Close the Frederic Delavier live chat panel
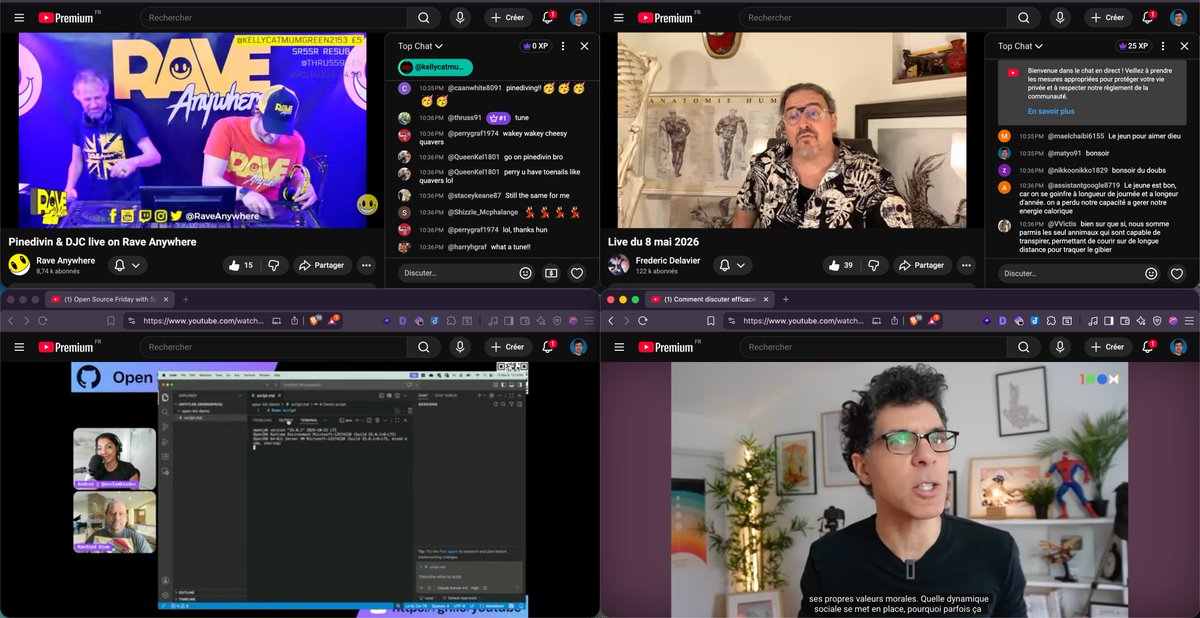The width and height of the screenshot is (1200, 618). (1184, 46)
